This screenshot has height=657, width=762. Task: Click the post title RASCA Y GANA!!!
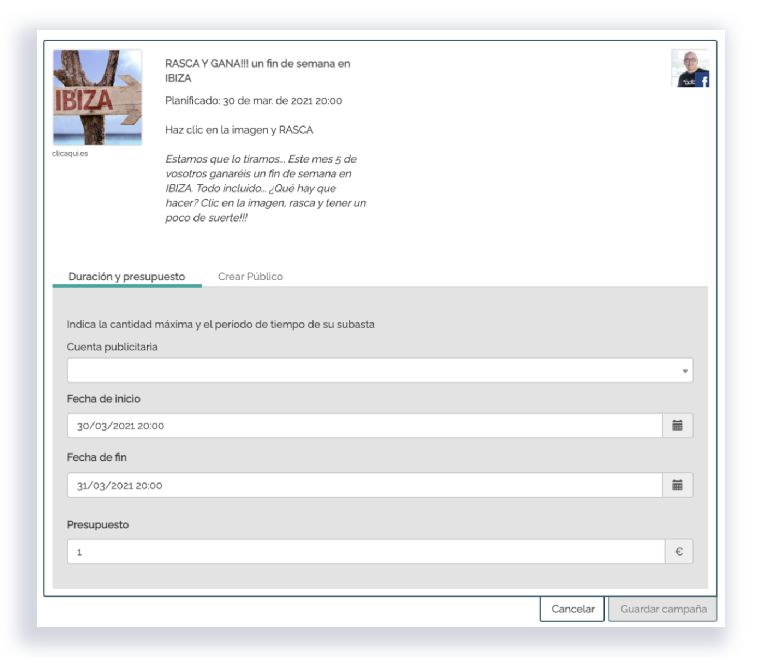tap(258, 71)
